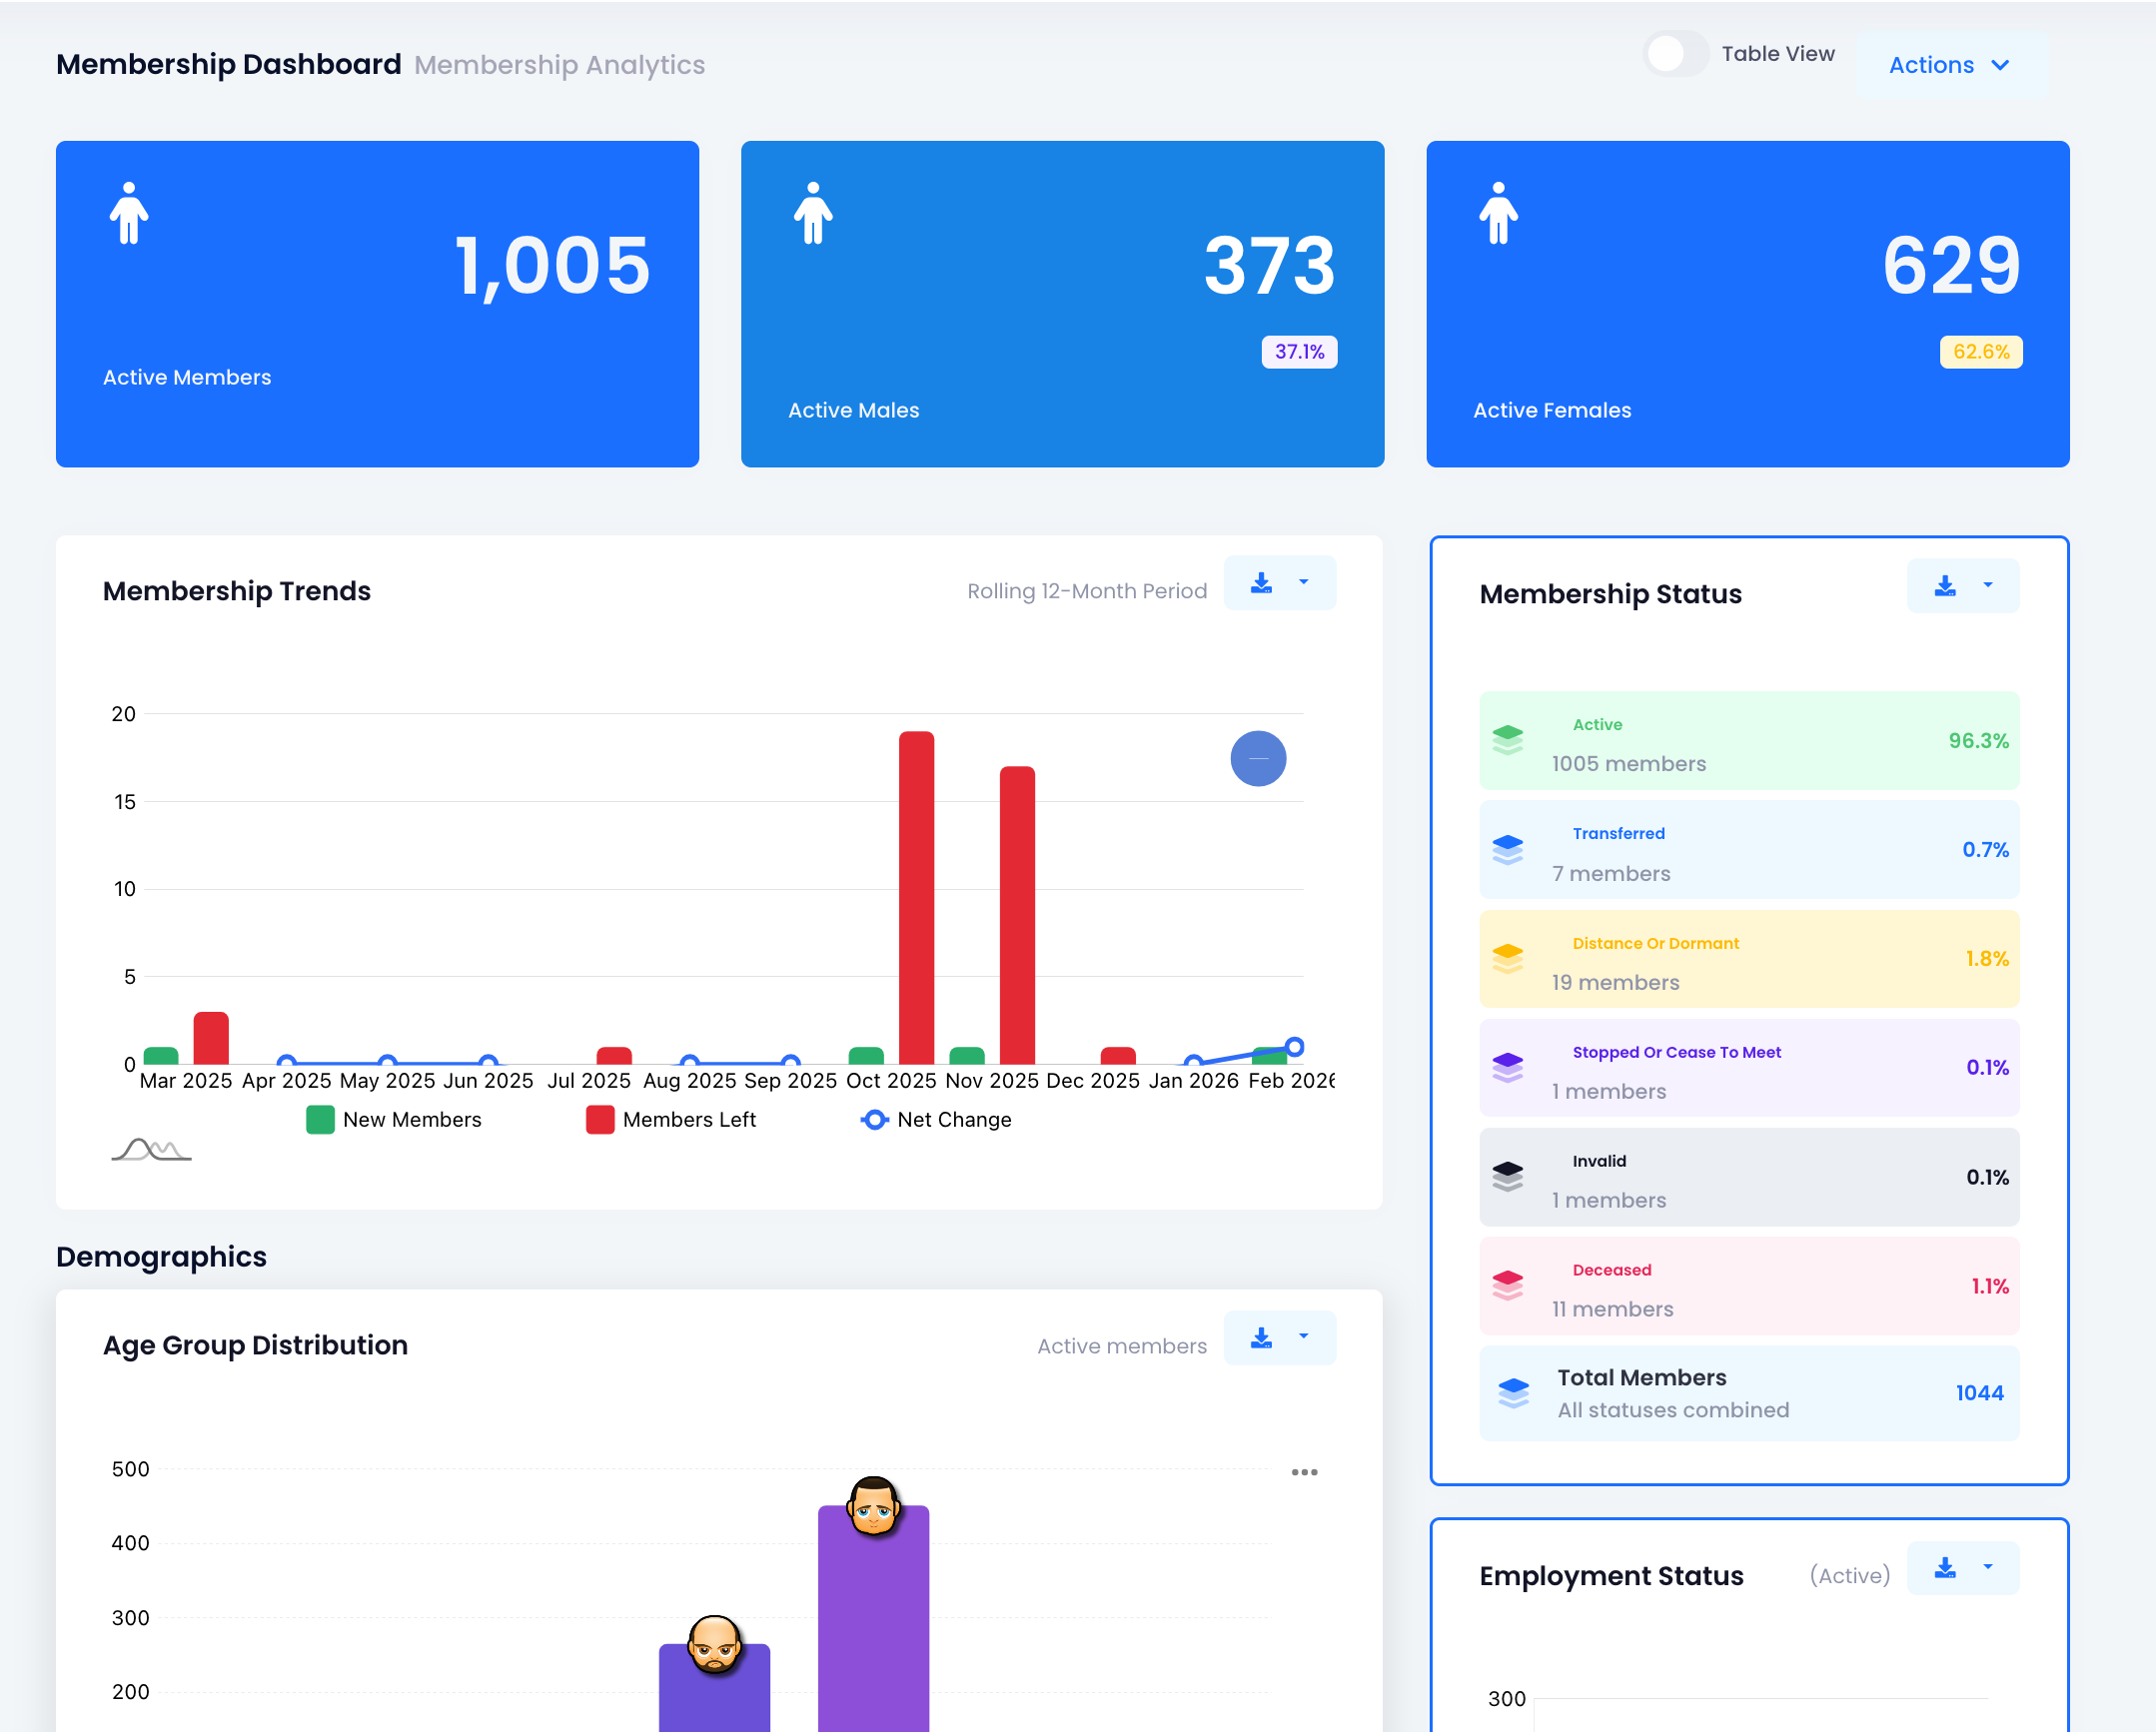
Task: Click the Membership Status download icon
Action: pos(1944,586)
